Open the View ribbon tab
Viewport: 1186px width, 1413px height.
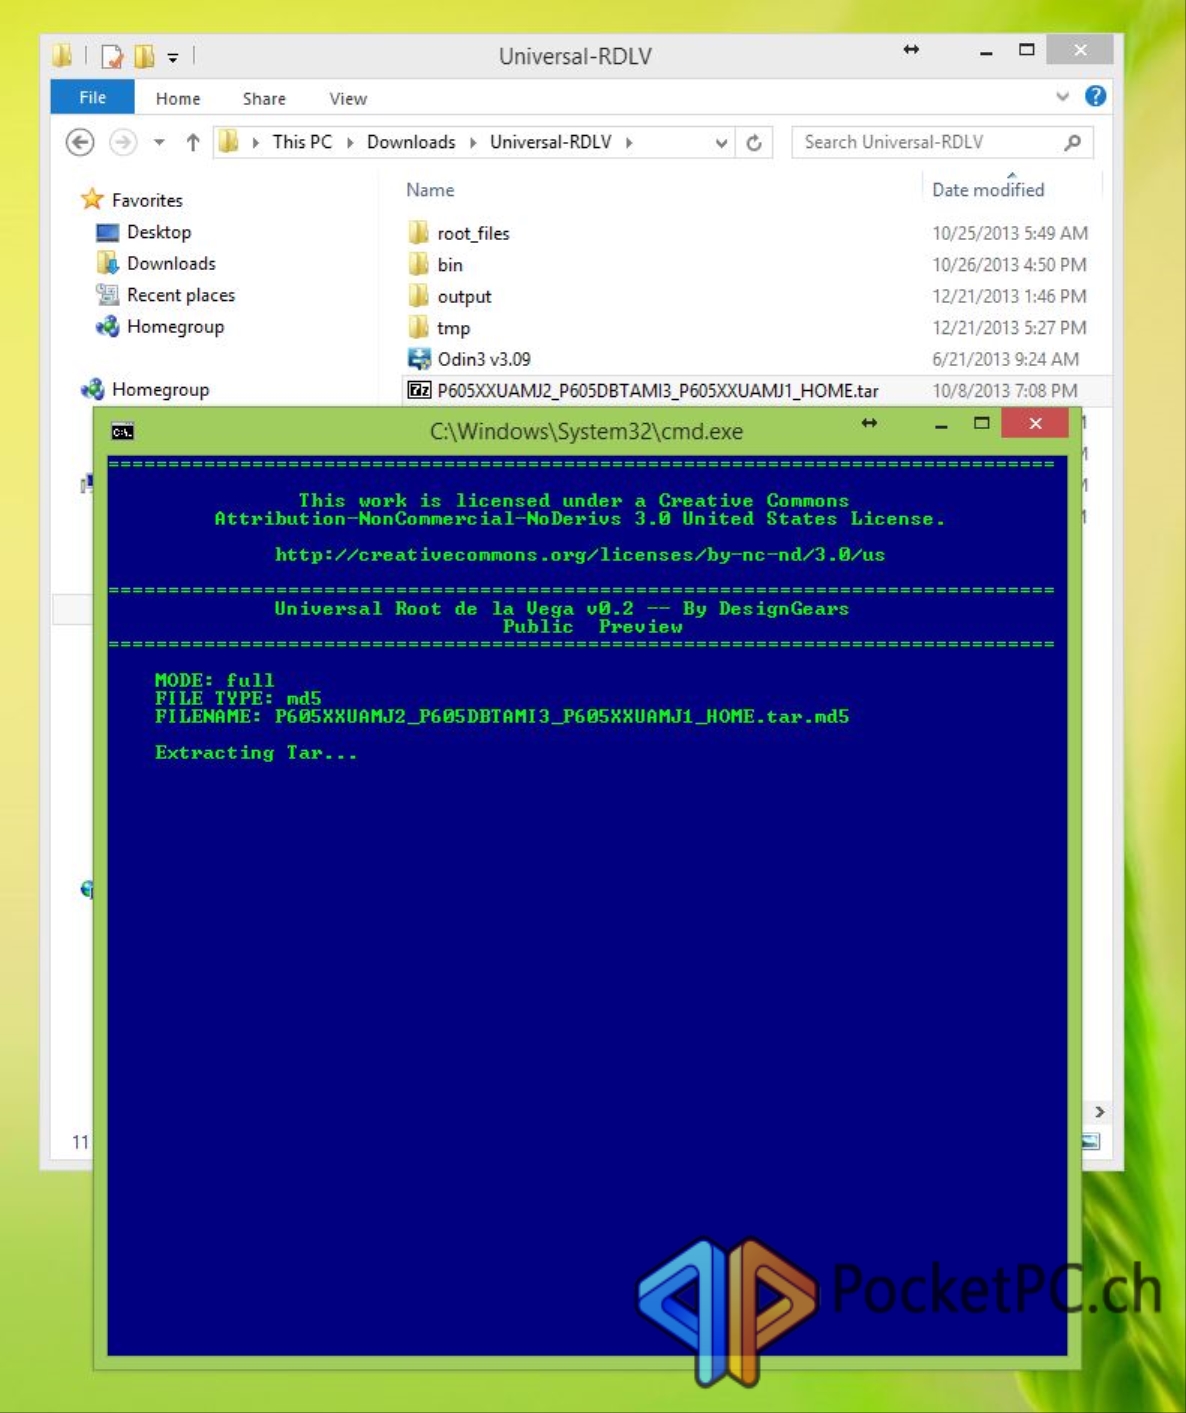pos(348,98)
